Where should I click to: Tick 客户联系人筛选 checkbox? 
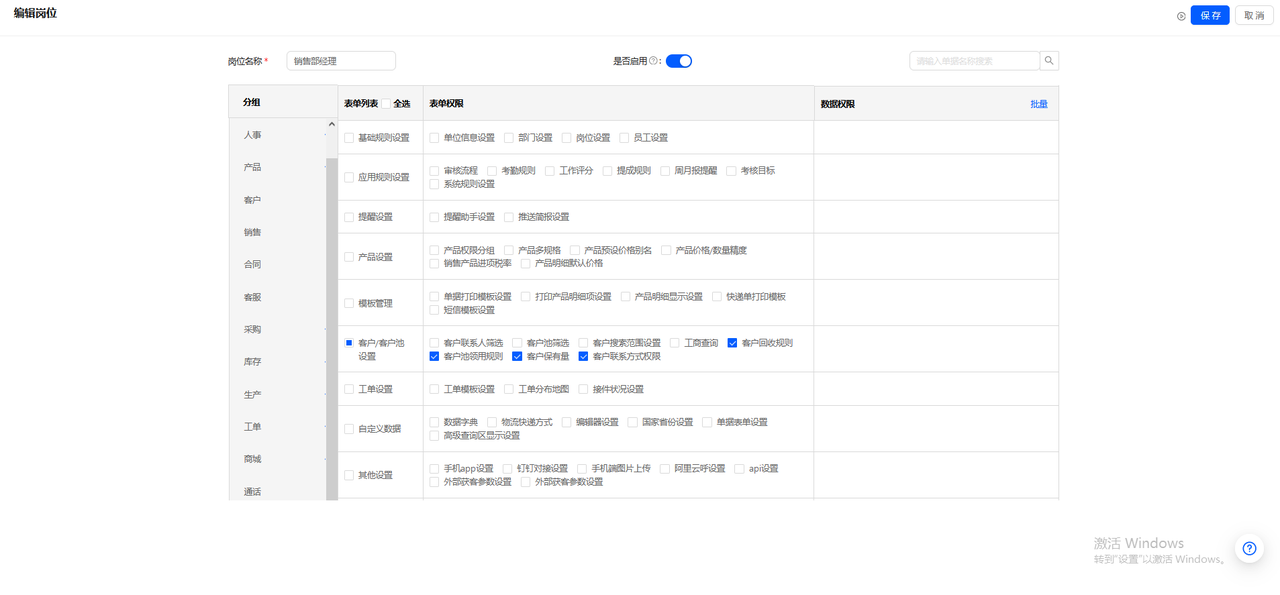[x=434, y=343]
